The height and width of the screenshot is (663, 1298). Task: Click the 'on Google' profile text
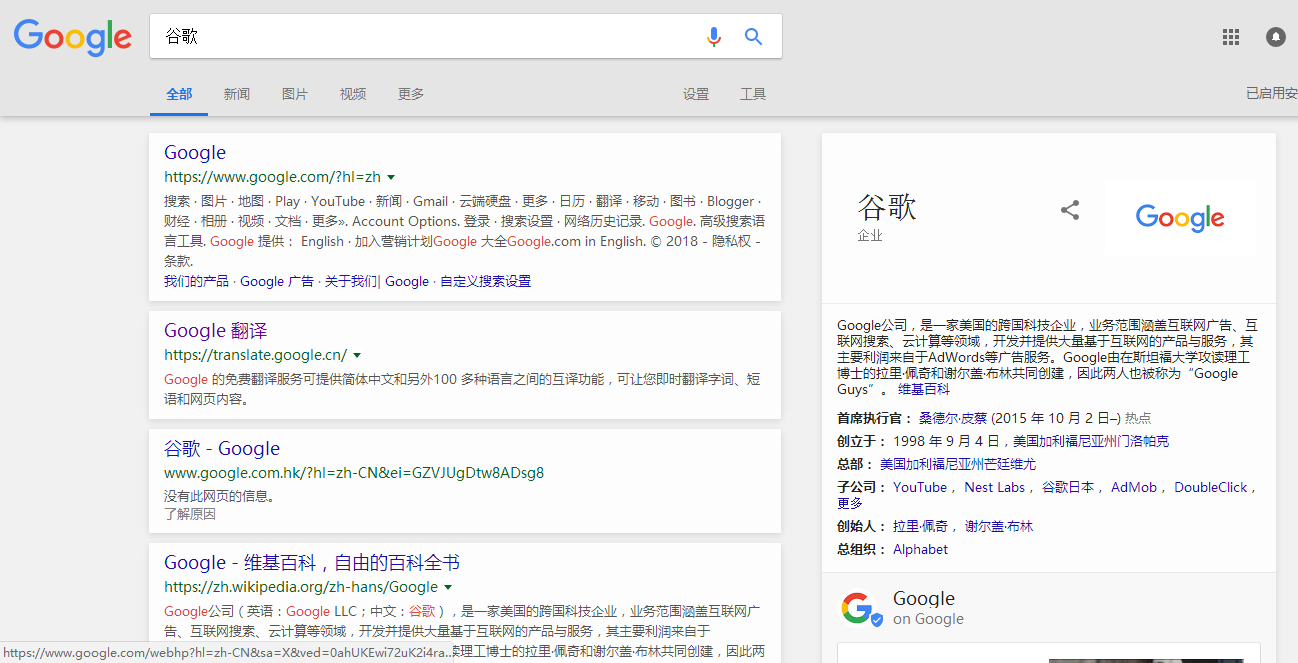[x=928, y=619]
